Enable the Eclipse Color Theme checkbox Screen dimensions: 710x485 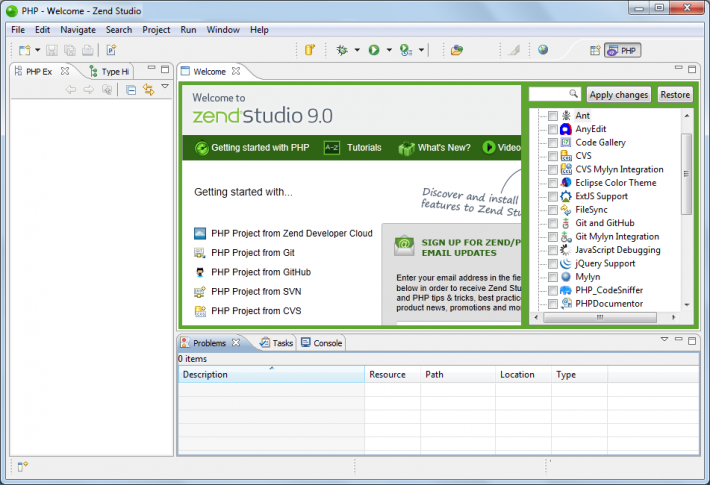(x=552, y=183)
